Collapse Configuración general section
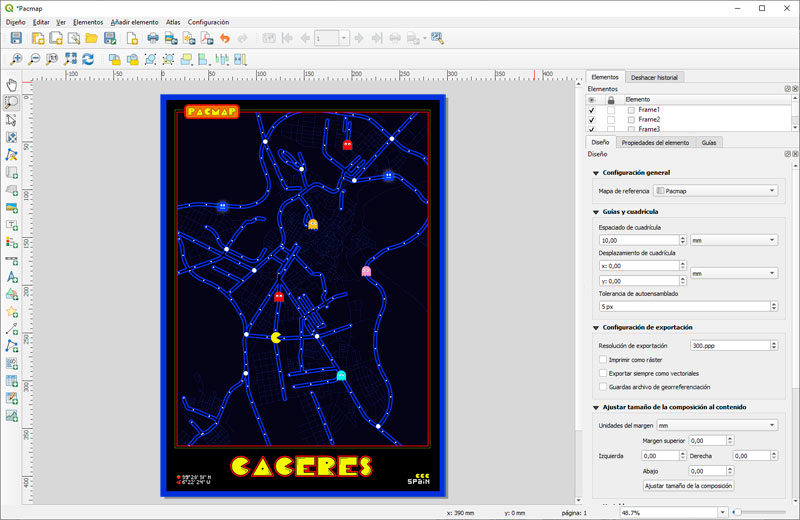The image size is (800, 520). click(x=595, y=173)
